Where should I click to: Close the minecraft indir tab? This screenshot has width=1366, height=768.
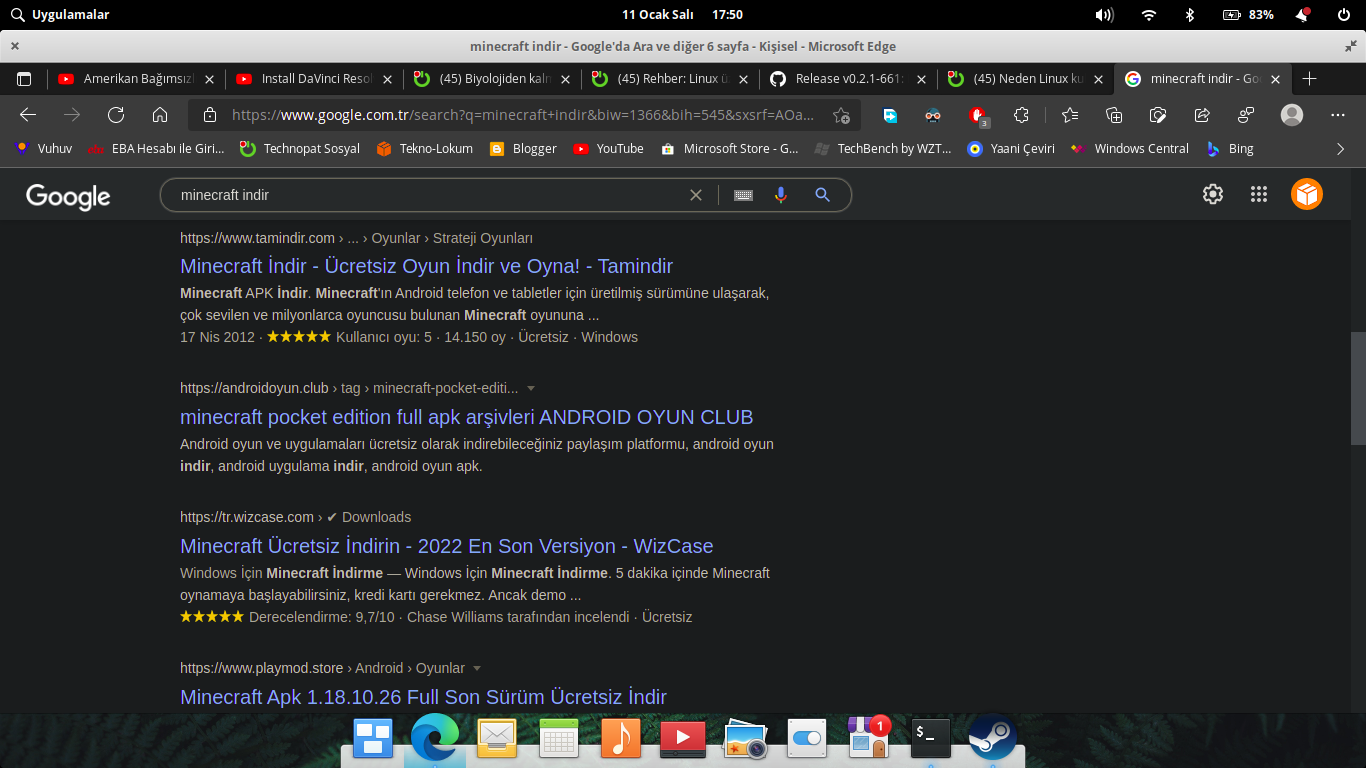point(1275,79)
